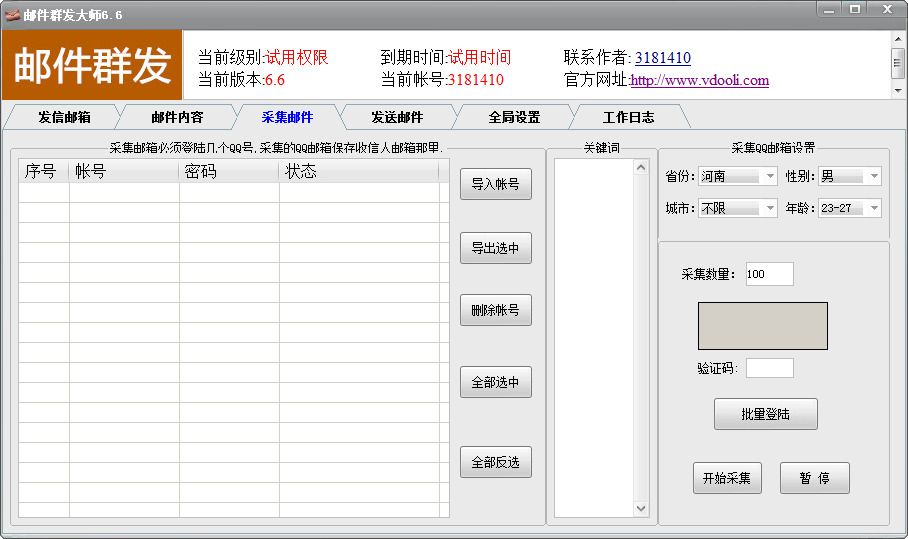This screenshot has height=539, width=908.
Task: Open the 工作日志 tab
Action: click(628, 117)
